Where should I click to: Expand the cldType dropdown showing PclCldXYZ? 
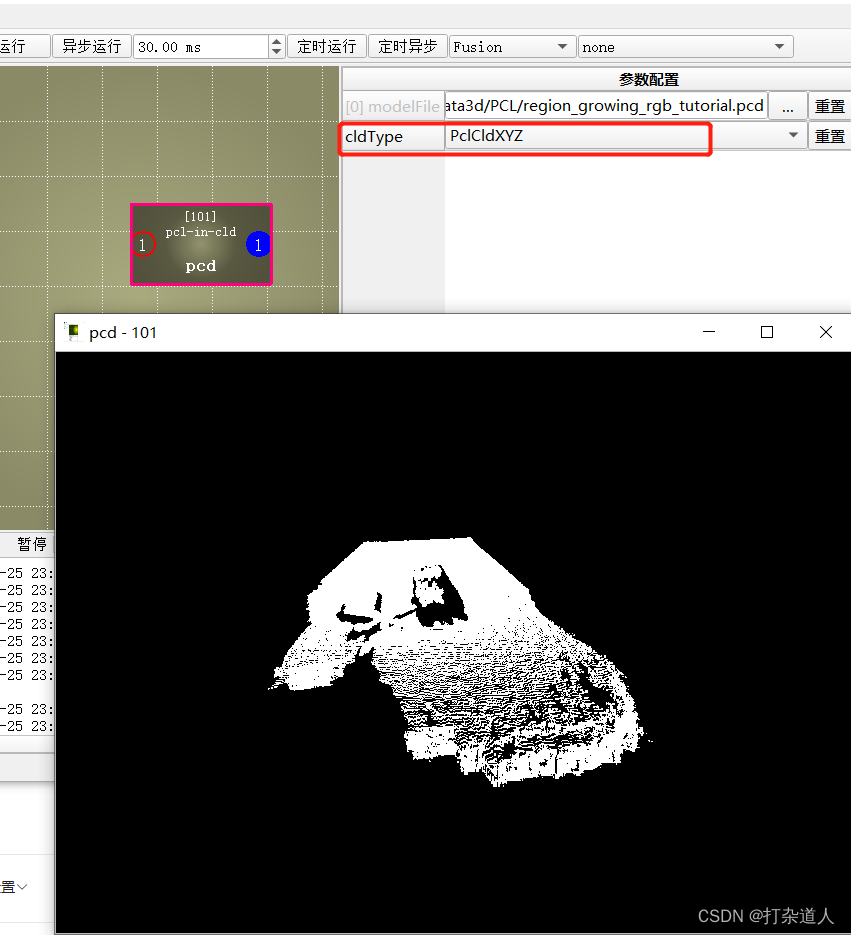[793, 136]
